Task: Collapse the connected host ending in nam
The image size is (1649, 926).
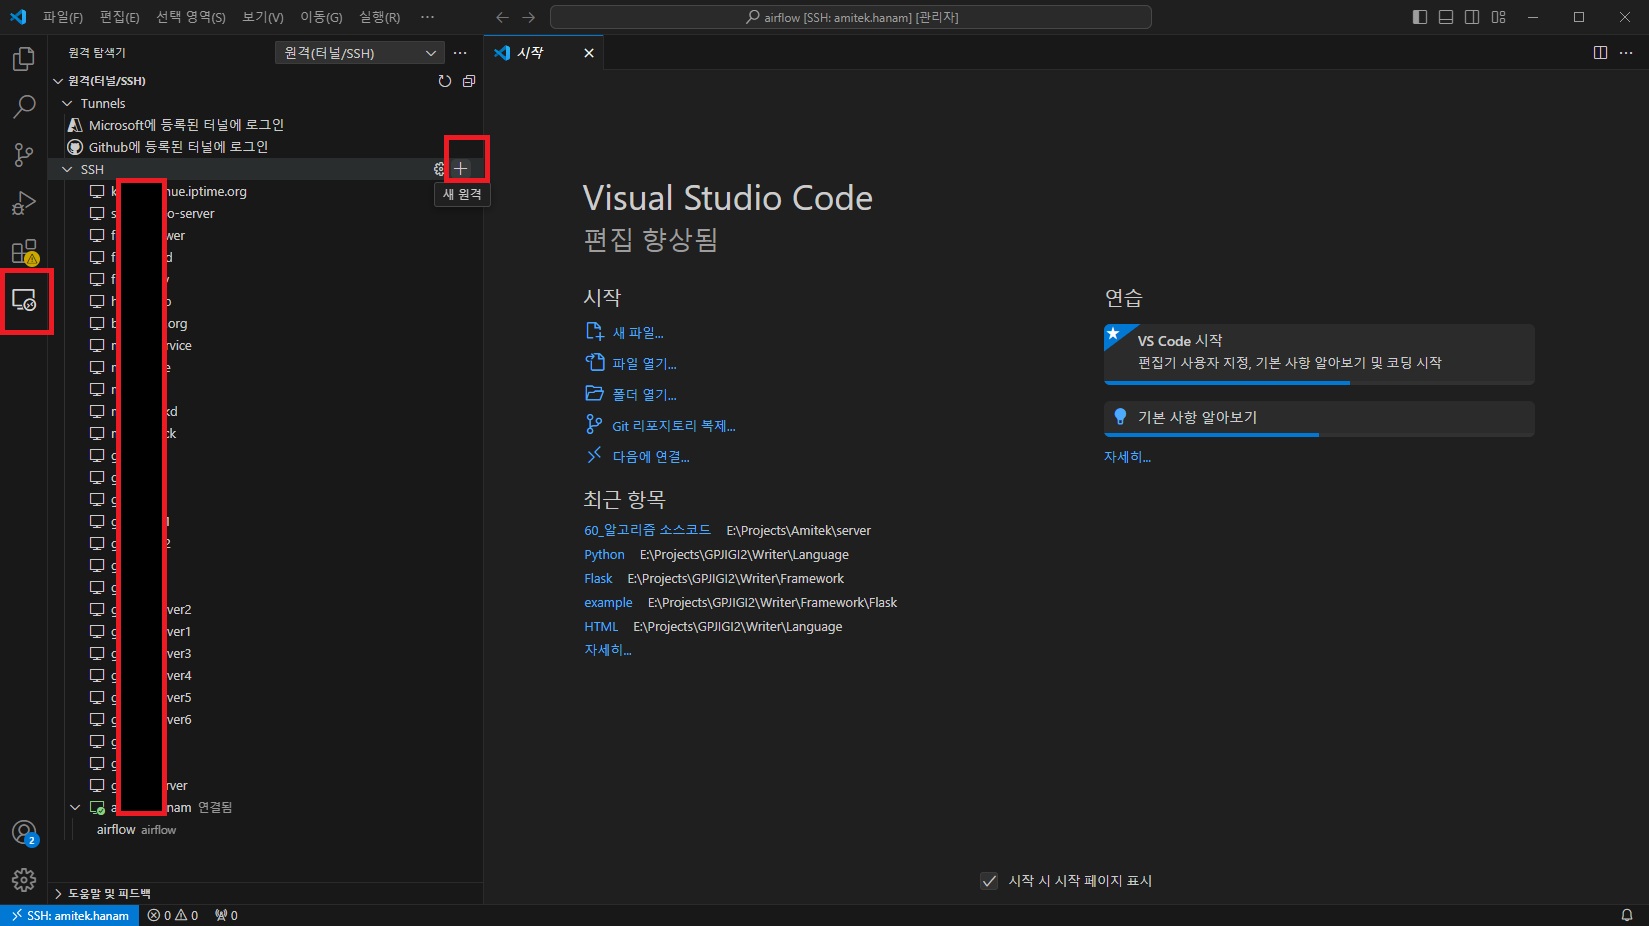Action: click(75, 807)
